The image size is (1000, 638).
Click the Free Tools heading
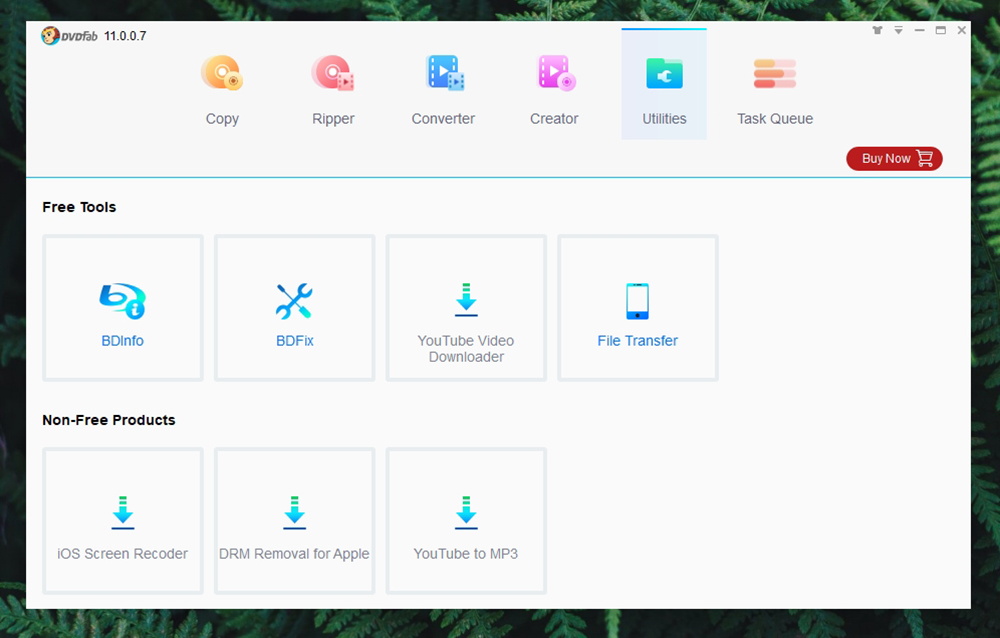[79, 207]
